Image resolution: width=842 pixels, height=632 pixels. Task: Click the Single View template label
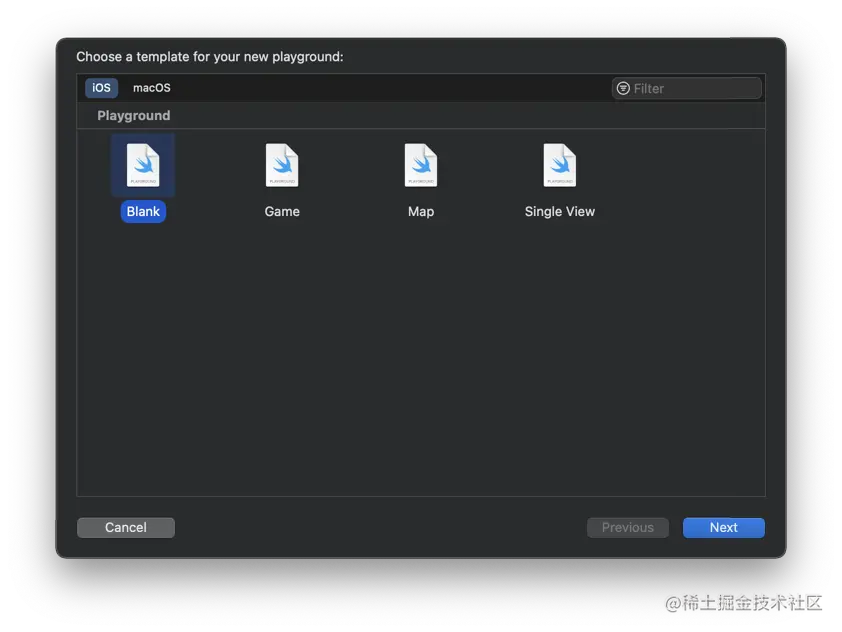pyautogui.click(x=560, y=212)
